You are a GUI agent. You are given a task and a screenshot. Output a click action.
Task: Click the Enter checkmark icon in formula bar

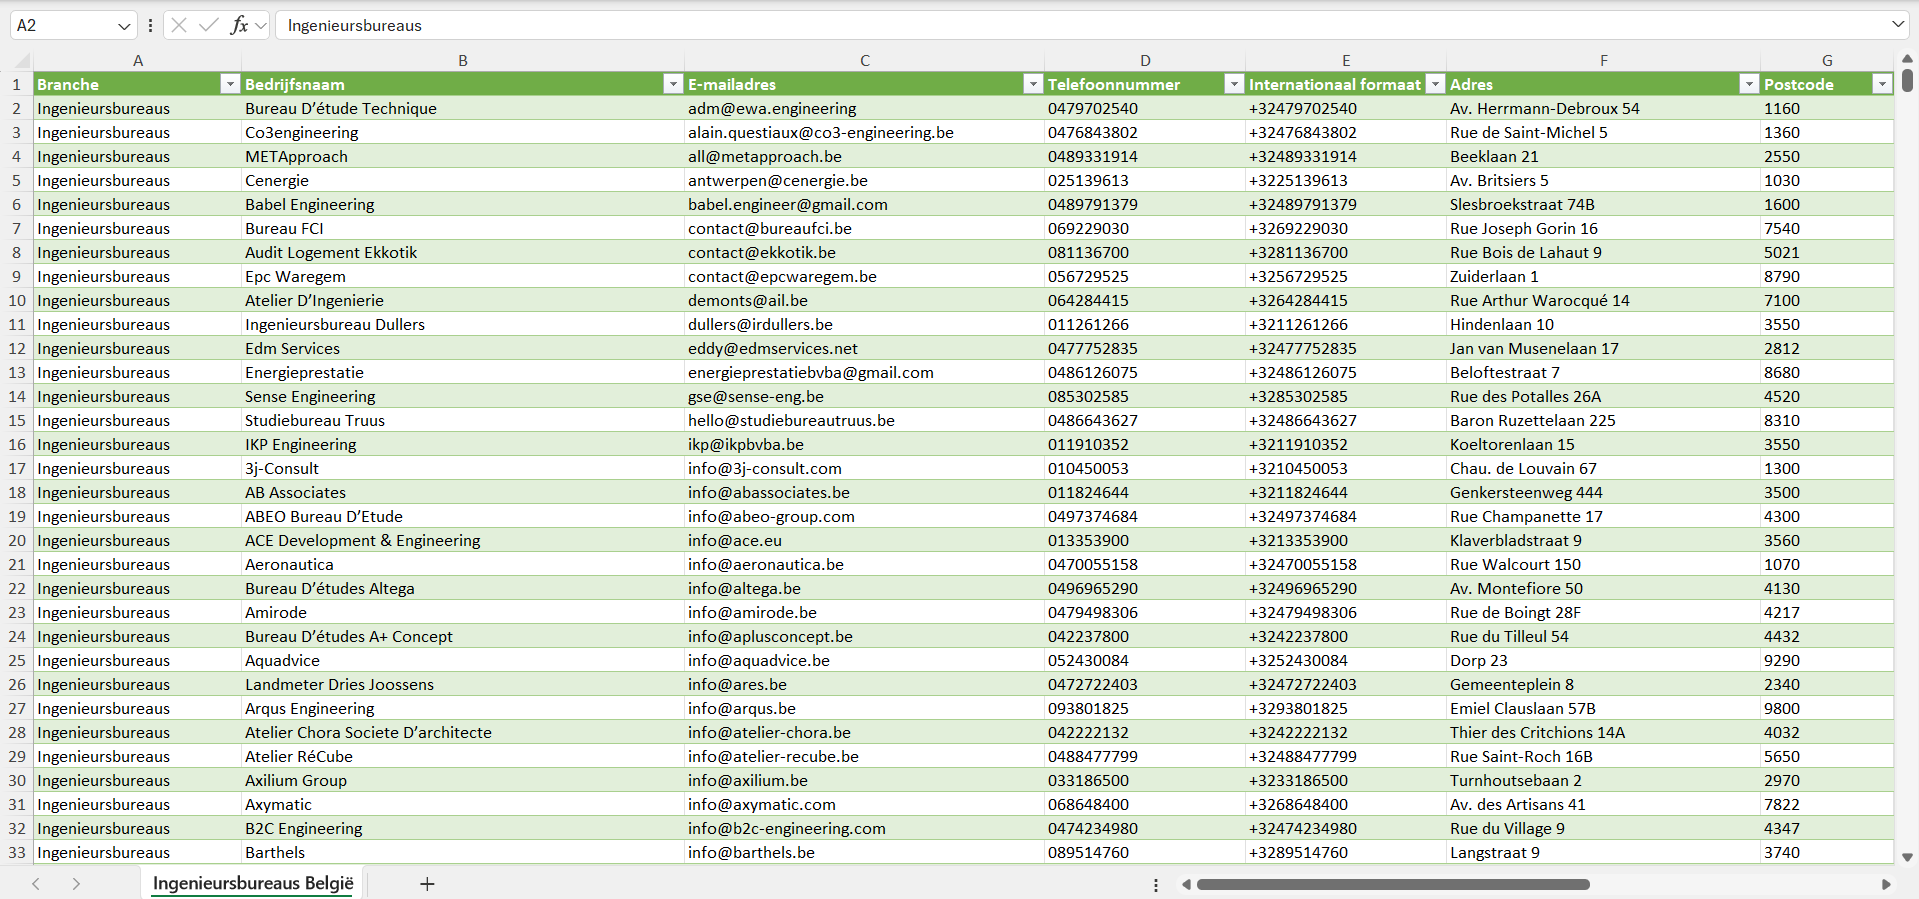pyautogui.click(x=208, y=25)
